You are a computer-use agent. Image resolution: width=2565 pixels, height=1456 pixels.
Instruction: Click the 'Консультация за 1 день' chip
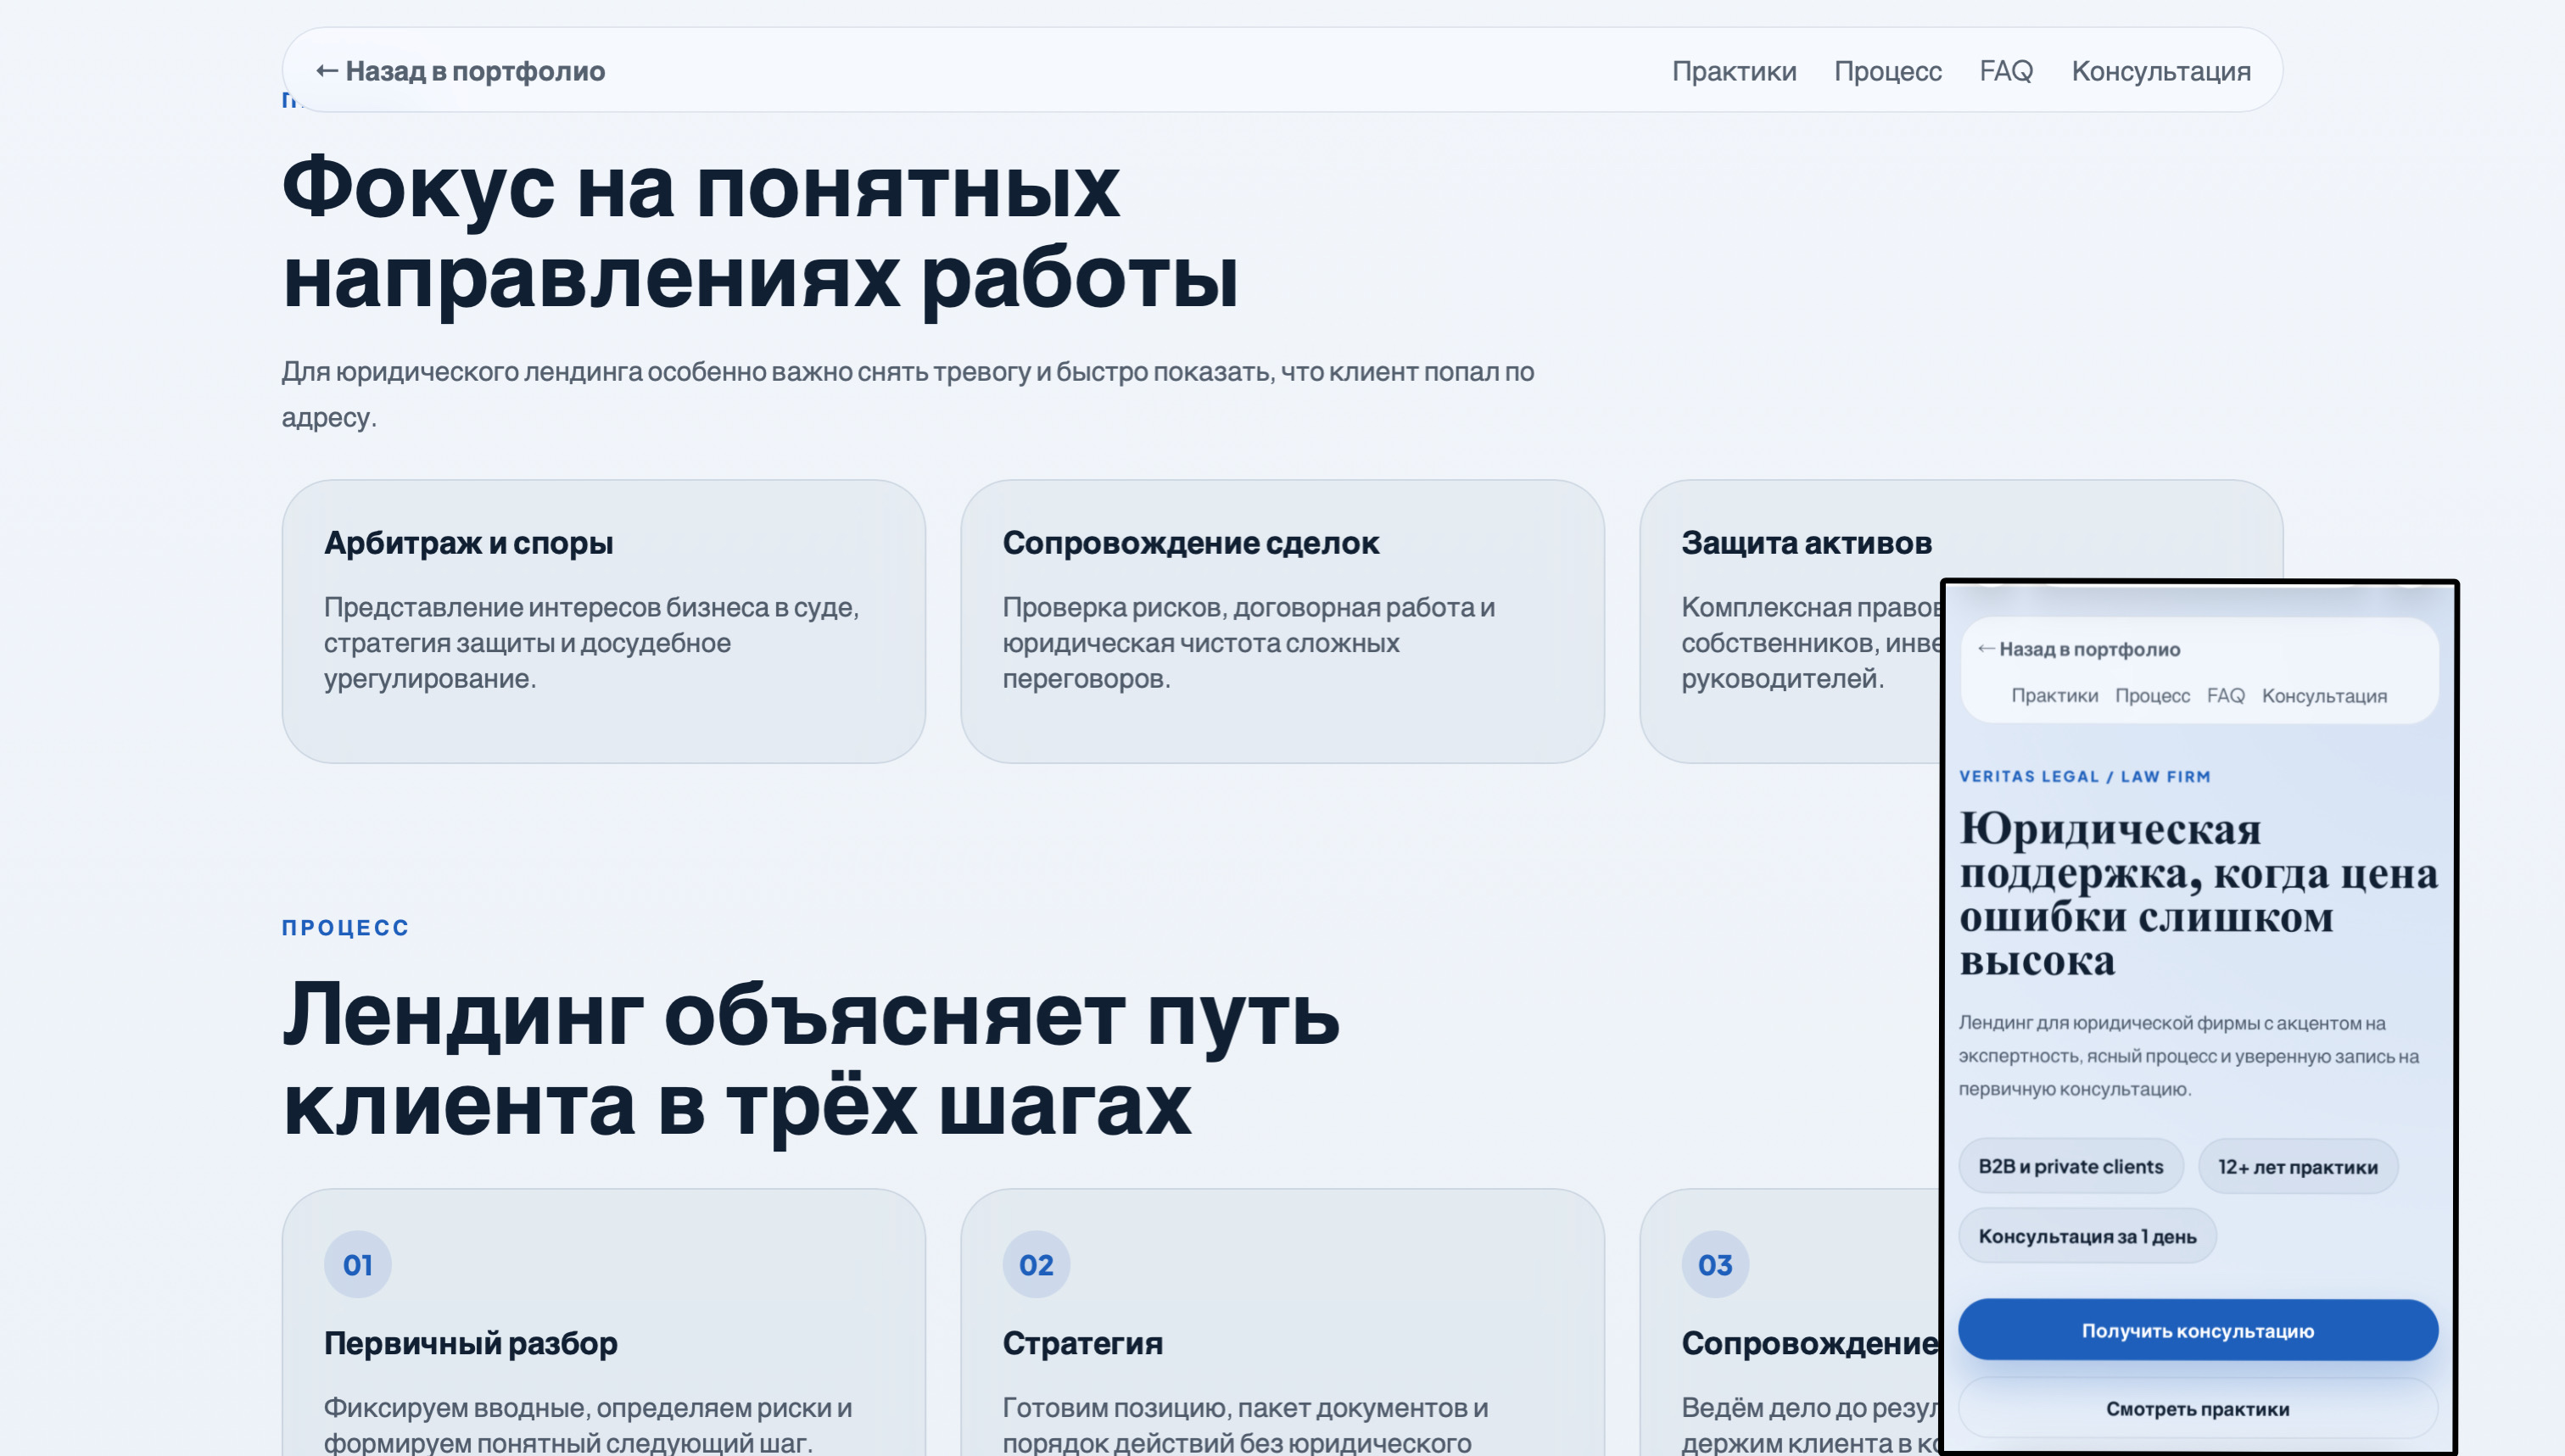pyautogui.click(x=2087, y=1236)
